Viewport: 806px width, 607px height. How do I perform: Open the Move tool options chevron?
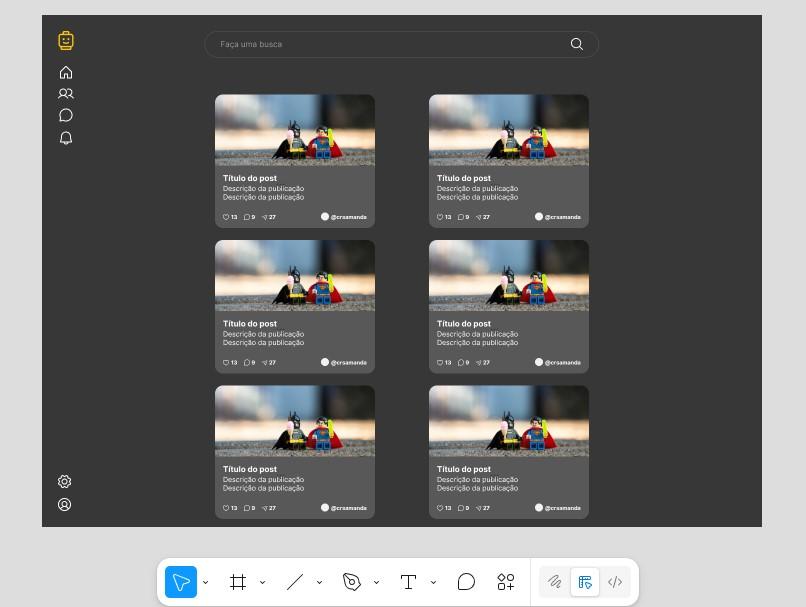[x=206, y=582]
